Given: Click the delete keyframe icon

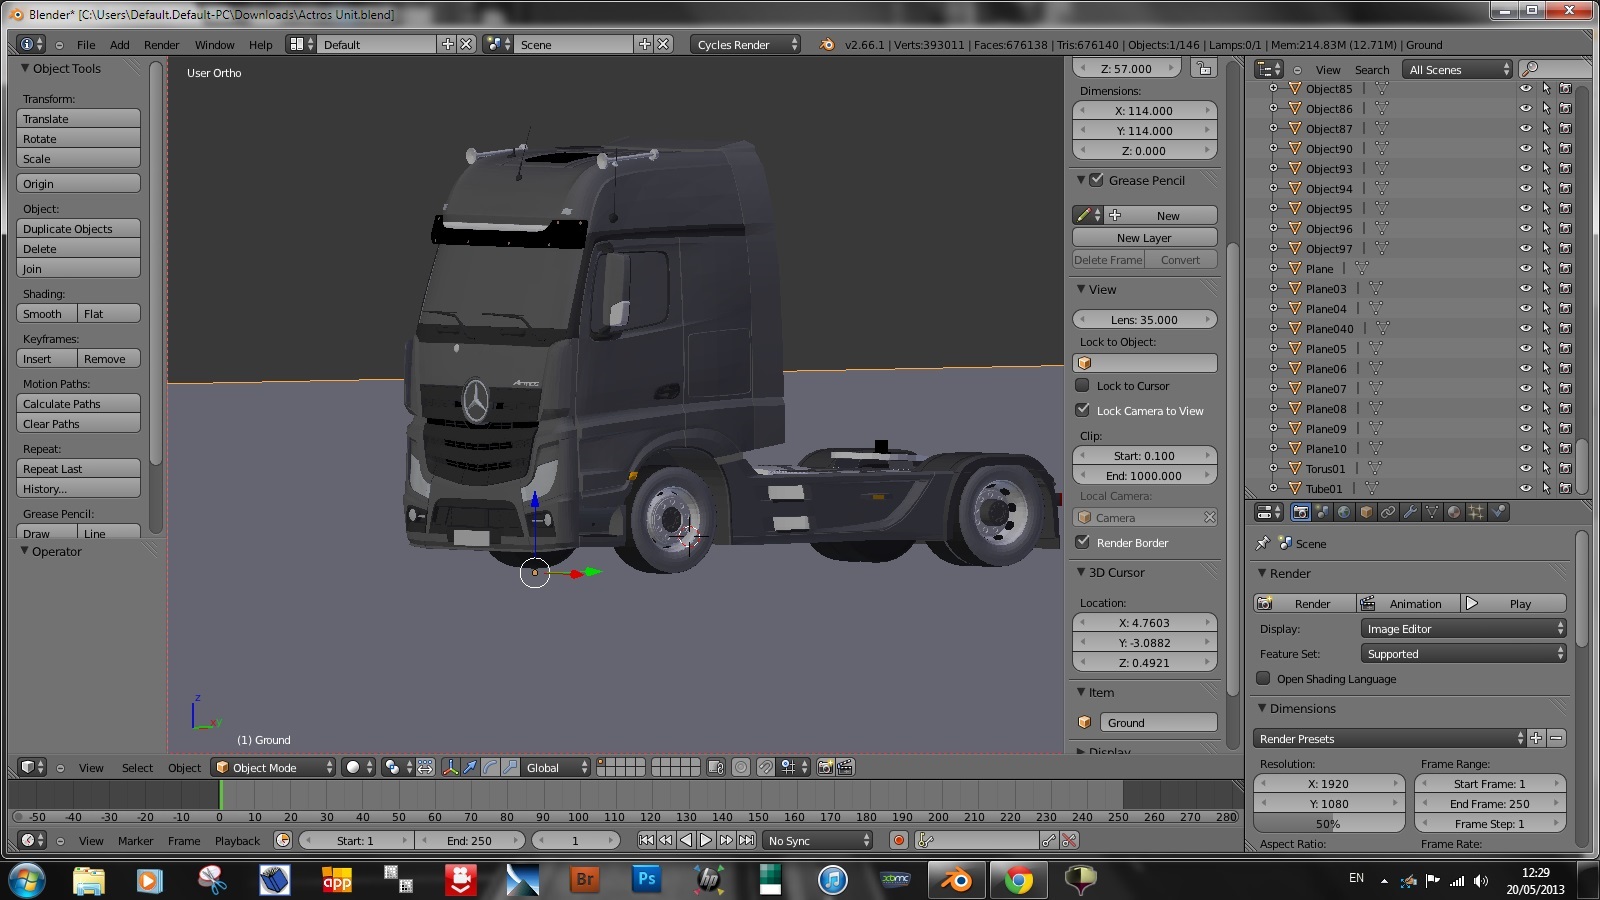Looking at the screenshot, I should coord(1069,840).
